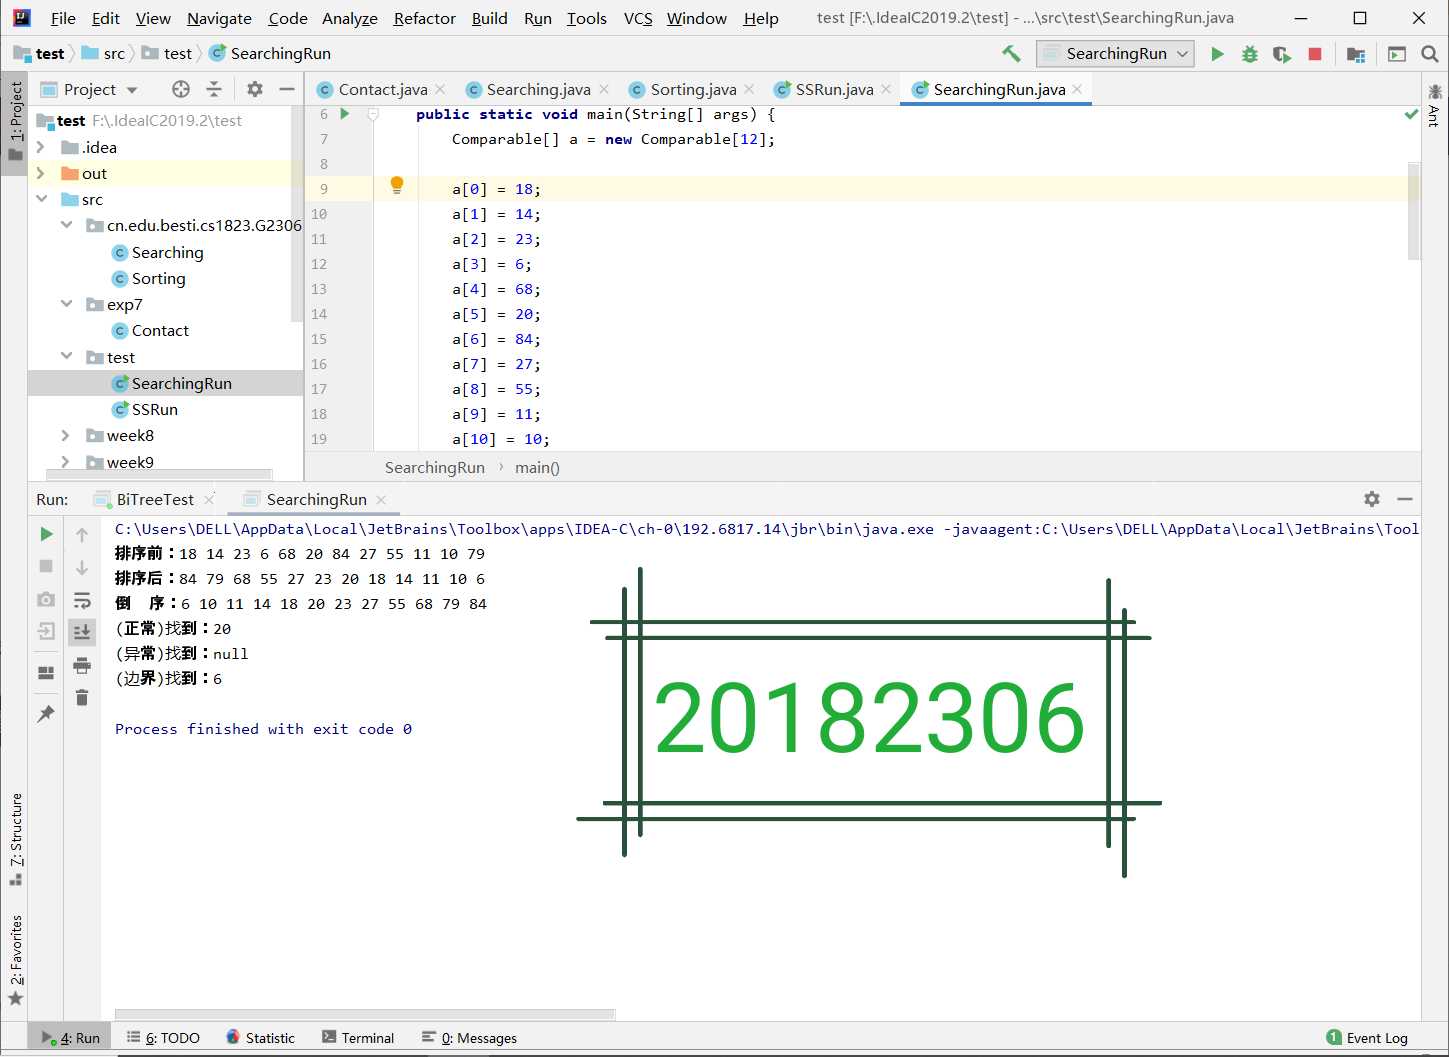Click the editor vertical scrollbar
The width and height of the screenshot is (1449, 1057).
pyautogui.click(x=1414, y=211)
